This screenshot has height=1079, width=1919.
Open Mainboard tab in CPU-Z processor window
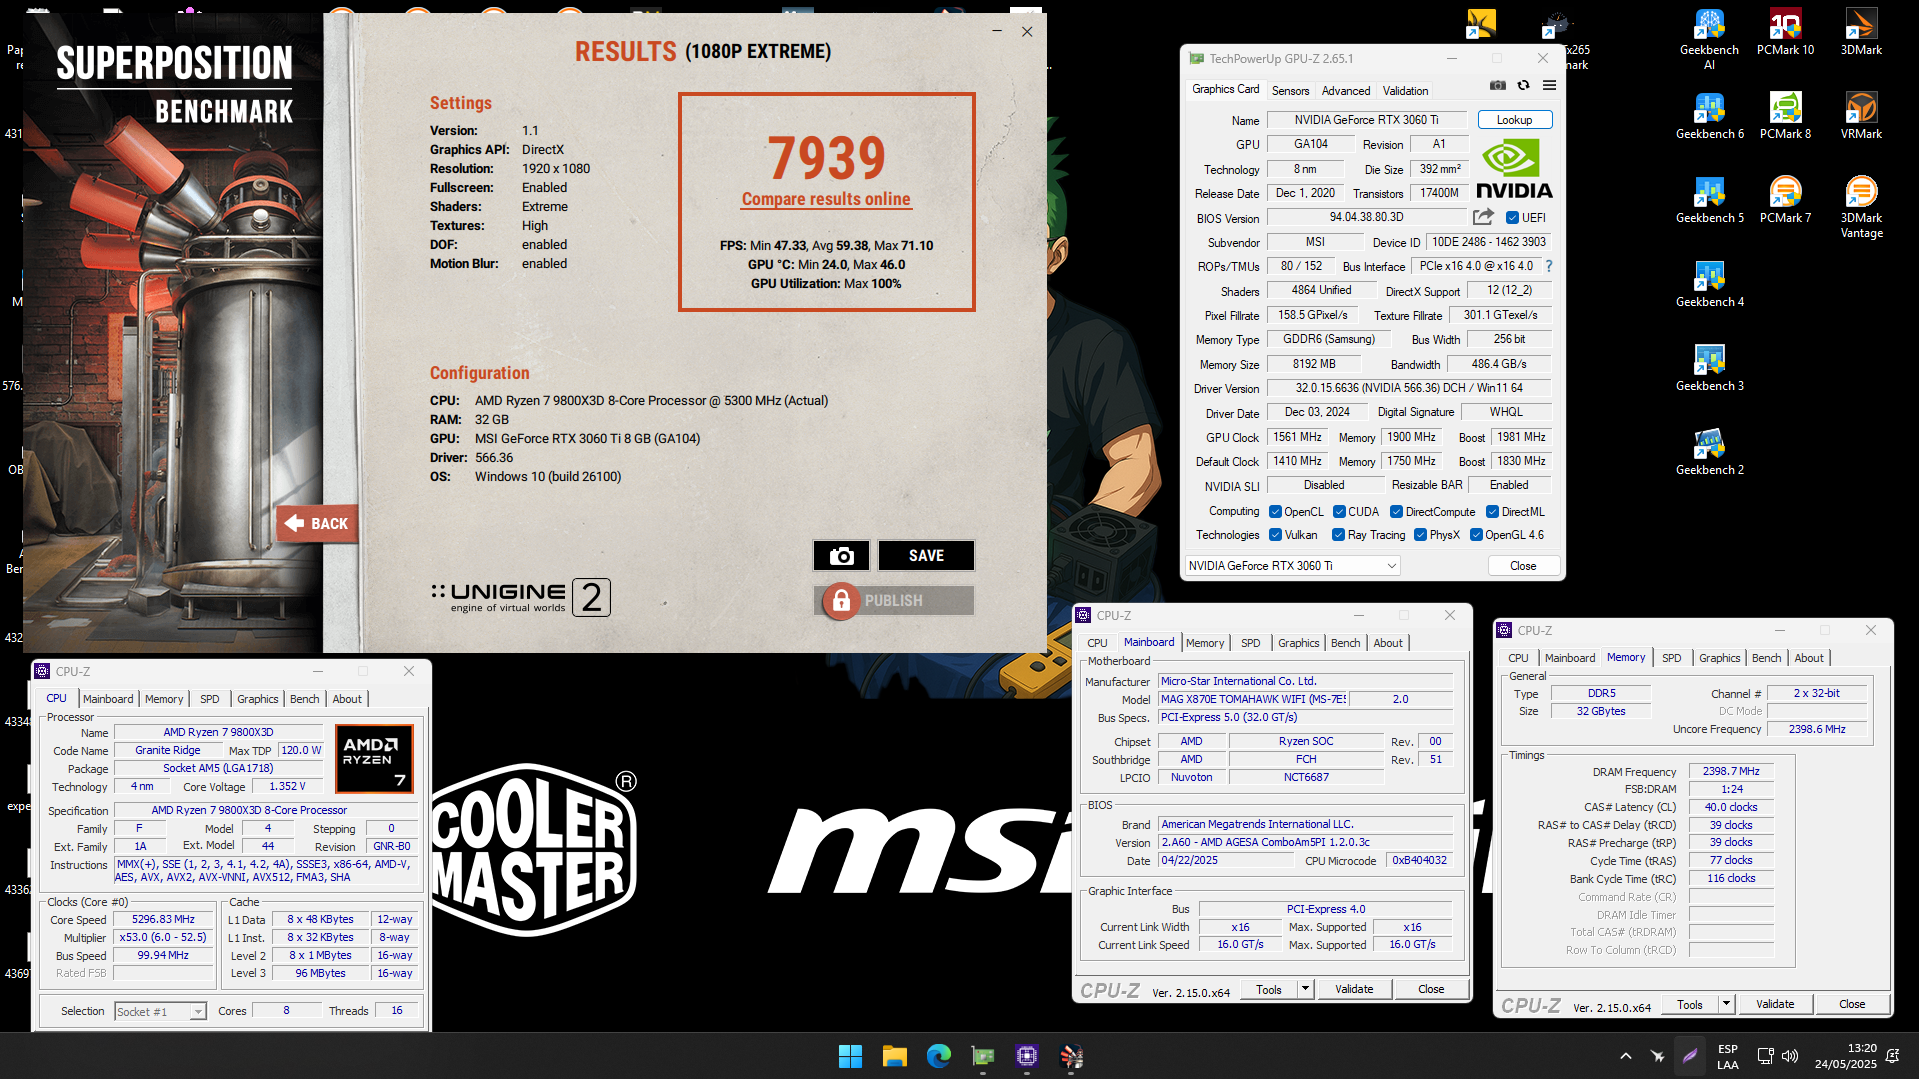[108, 699]
